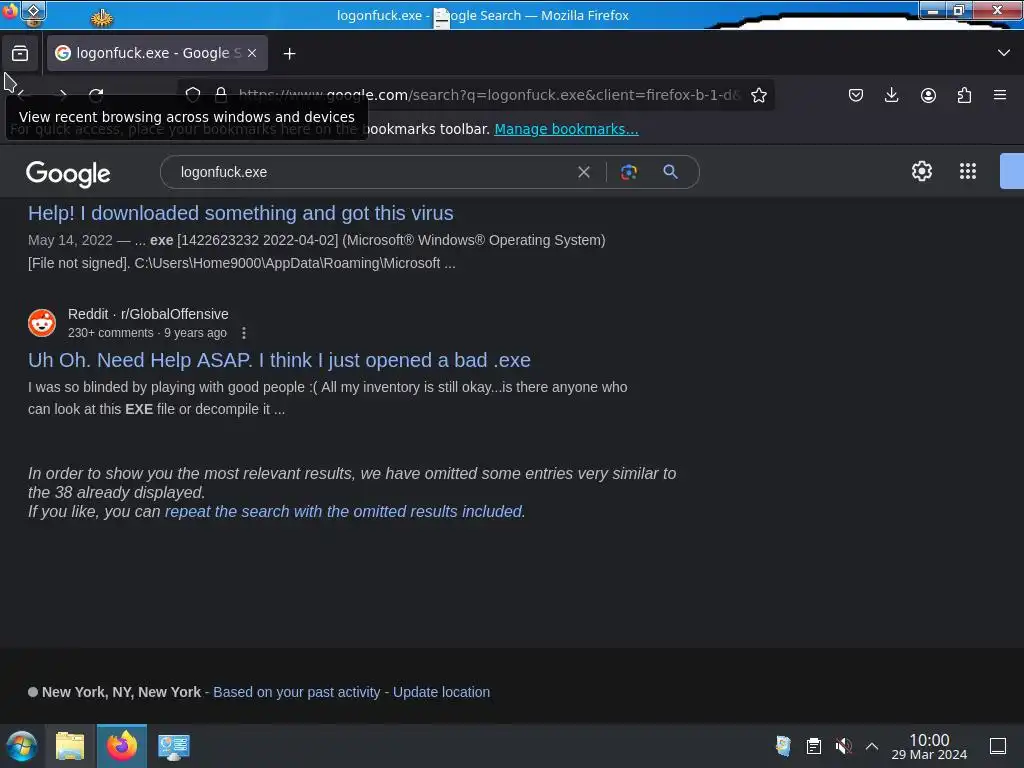The height and width of the screenshot is (768, 1024).
Task: Close the logonfuck.exe Google Search tab
Action: click(252, 54)
